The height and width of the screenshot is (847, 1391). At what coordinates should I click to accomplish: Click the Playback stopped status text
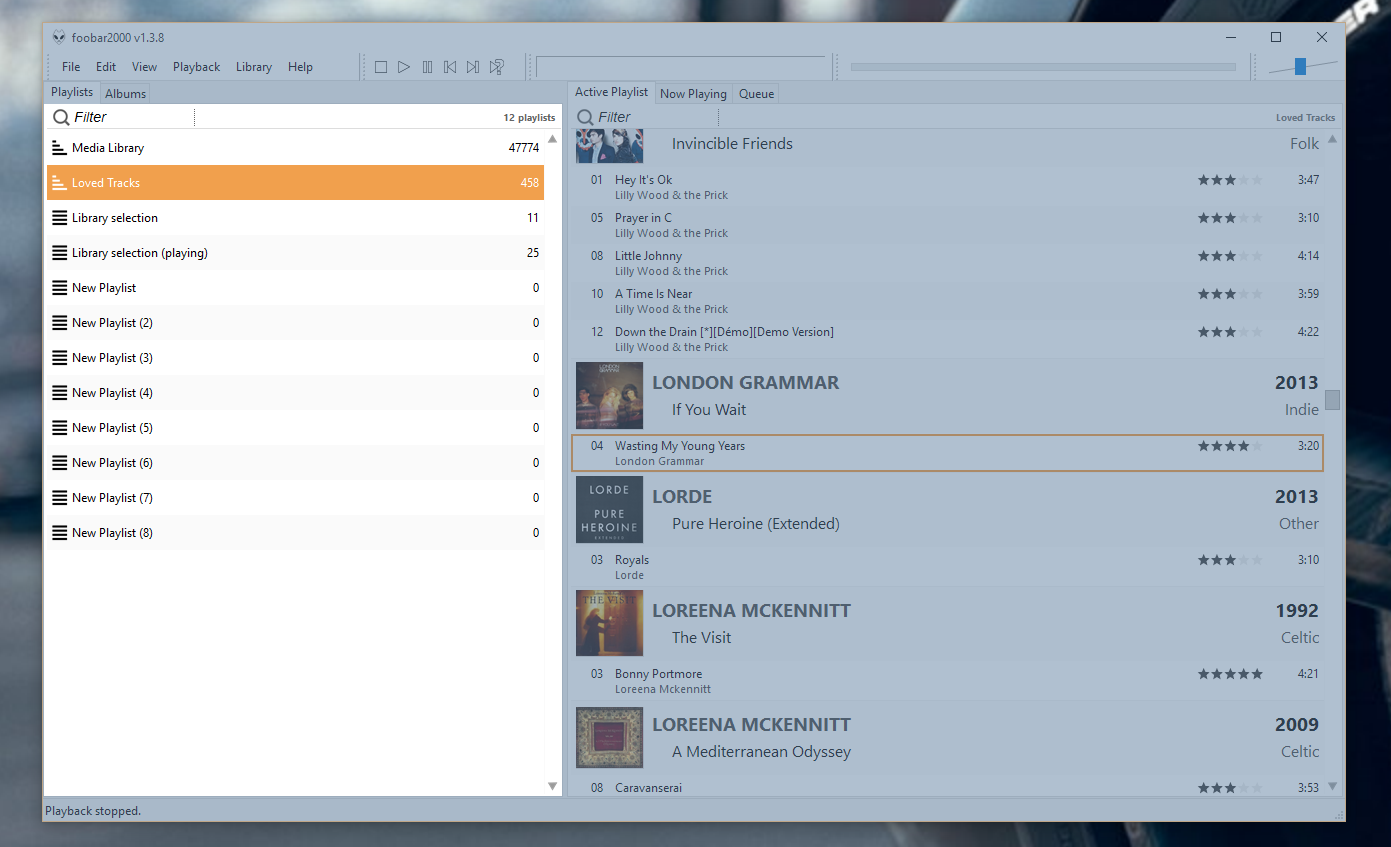pyautogui.click(x=93, y=811)
